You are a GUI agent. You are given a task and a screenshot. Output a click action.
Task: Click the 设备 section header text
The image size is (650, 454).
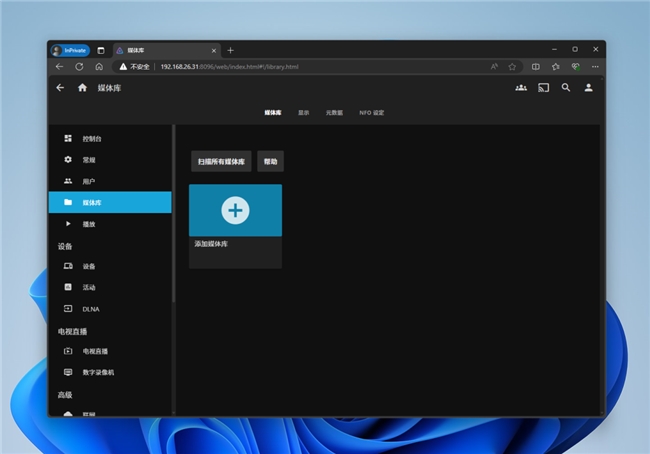coord(65,246)
